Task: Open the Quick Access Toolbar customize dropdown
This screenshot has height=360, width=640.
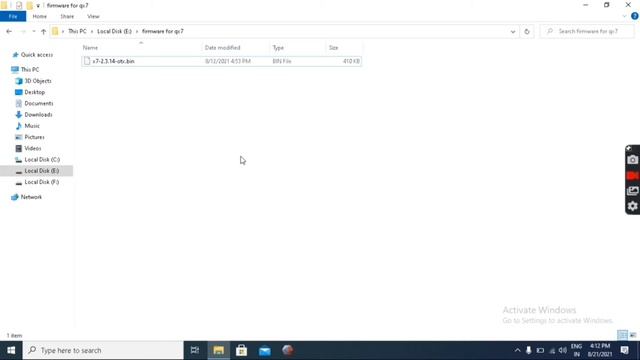Action: (x=38, y=6)
